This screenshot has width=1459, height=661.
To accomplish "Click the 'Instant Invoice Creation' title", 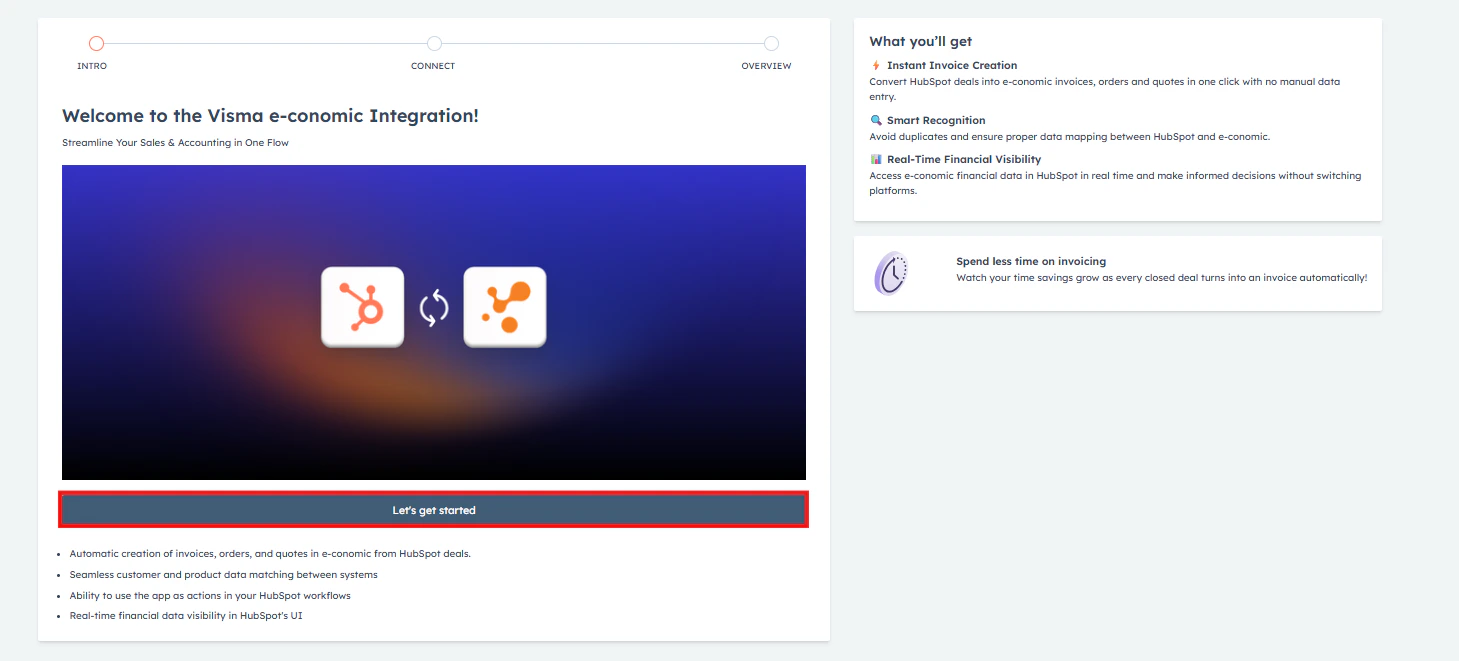I will coord(952,65).
